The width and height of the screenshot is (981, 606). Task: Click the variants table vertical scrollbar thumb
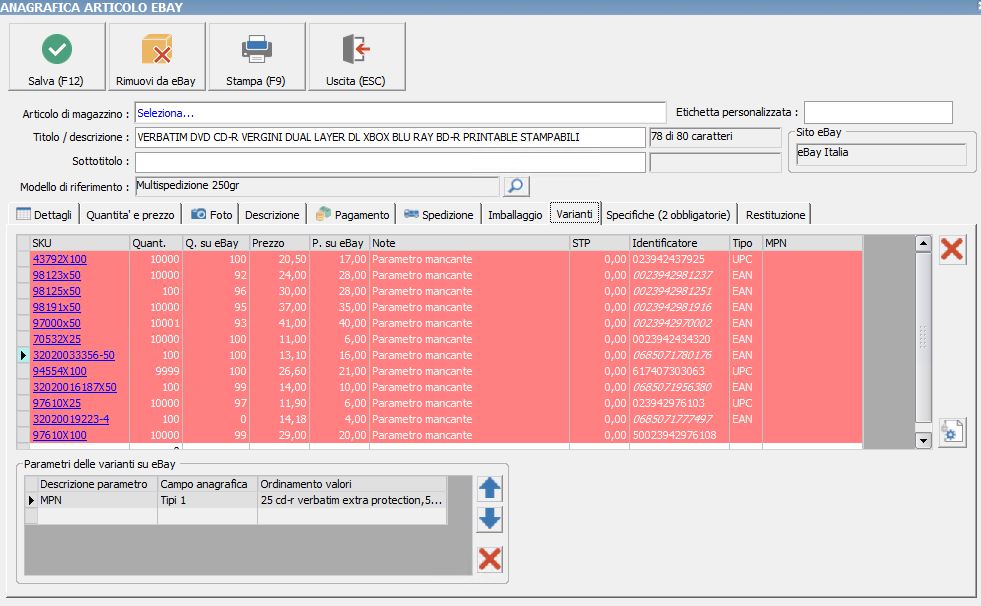point(923,337)
